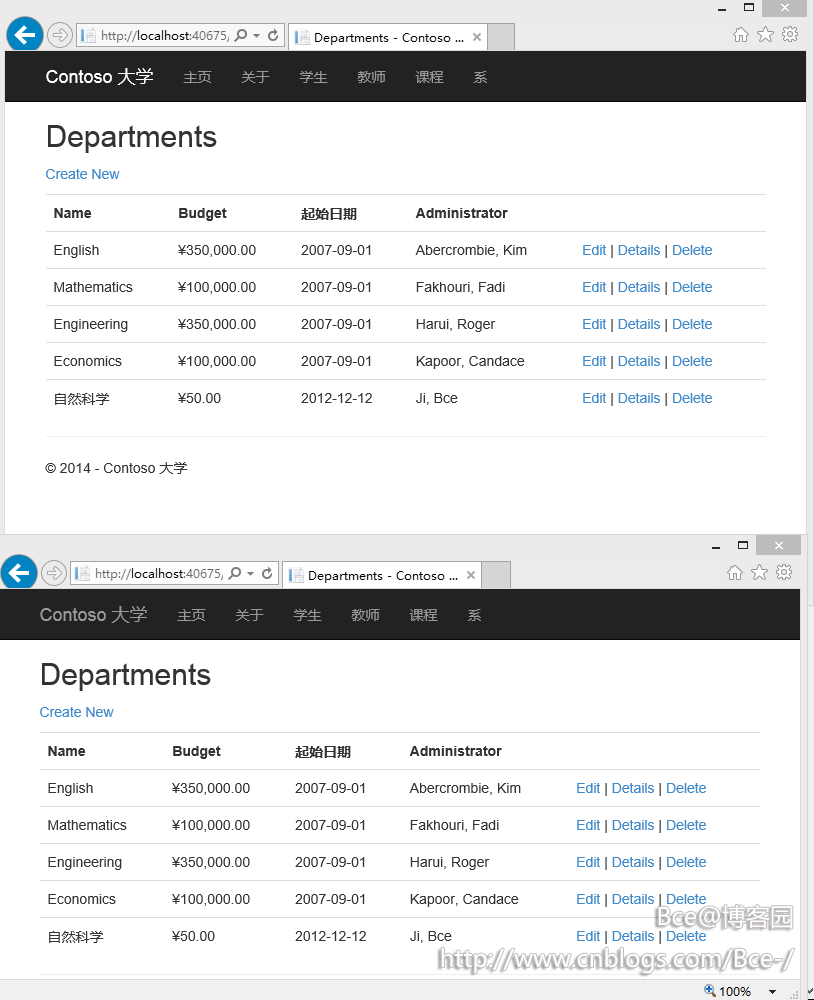Open address dropdown arrow in top window
Viewport: 814px width, 1000px height.
256,36
